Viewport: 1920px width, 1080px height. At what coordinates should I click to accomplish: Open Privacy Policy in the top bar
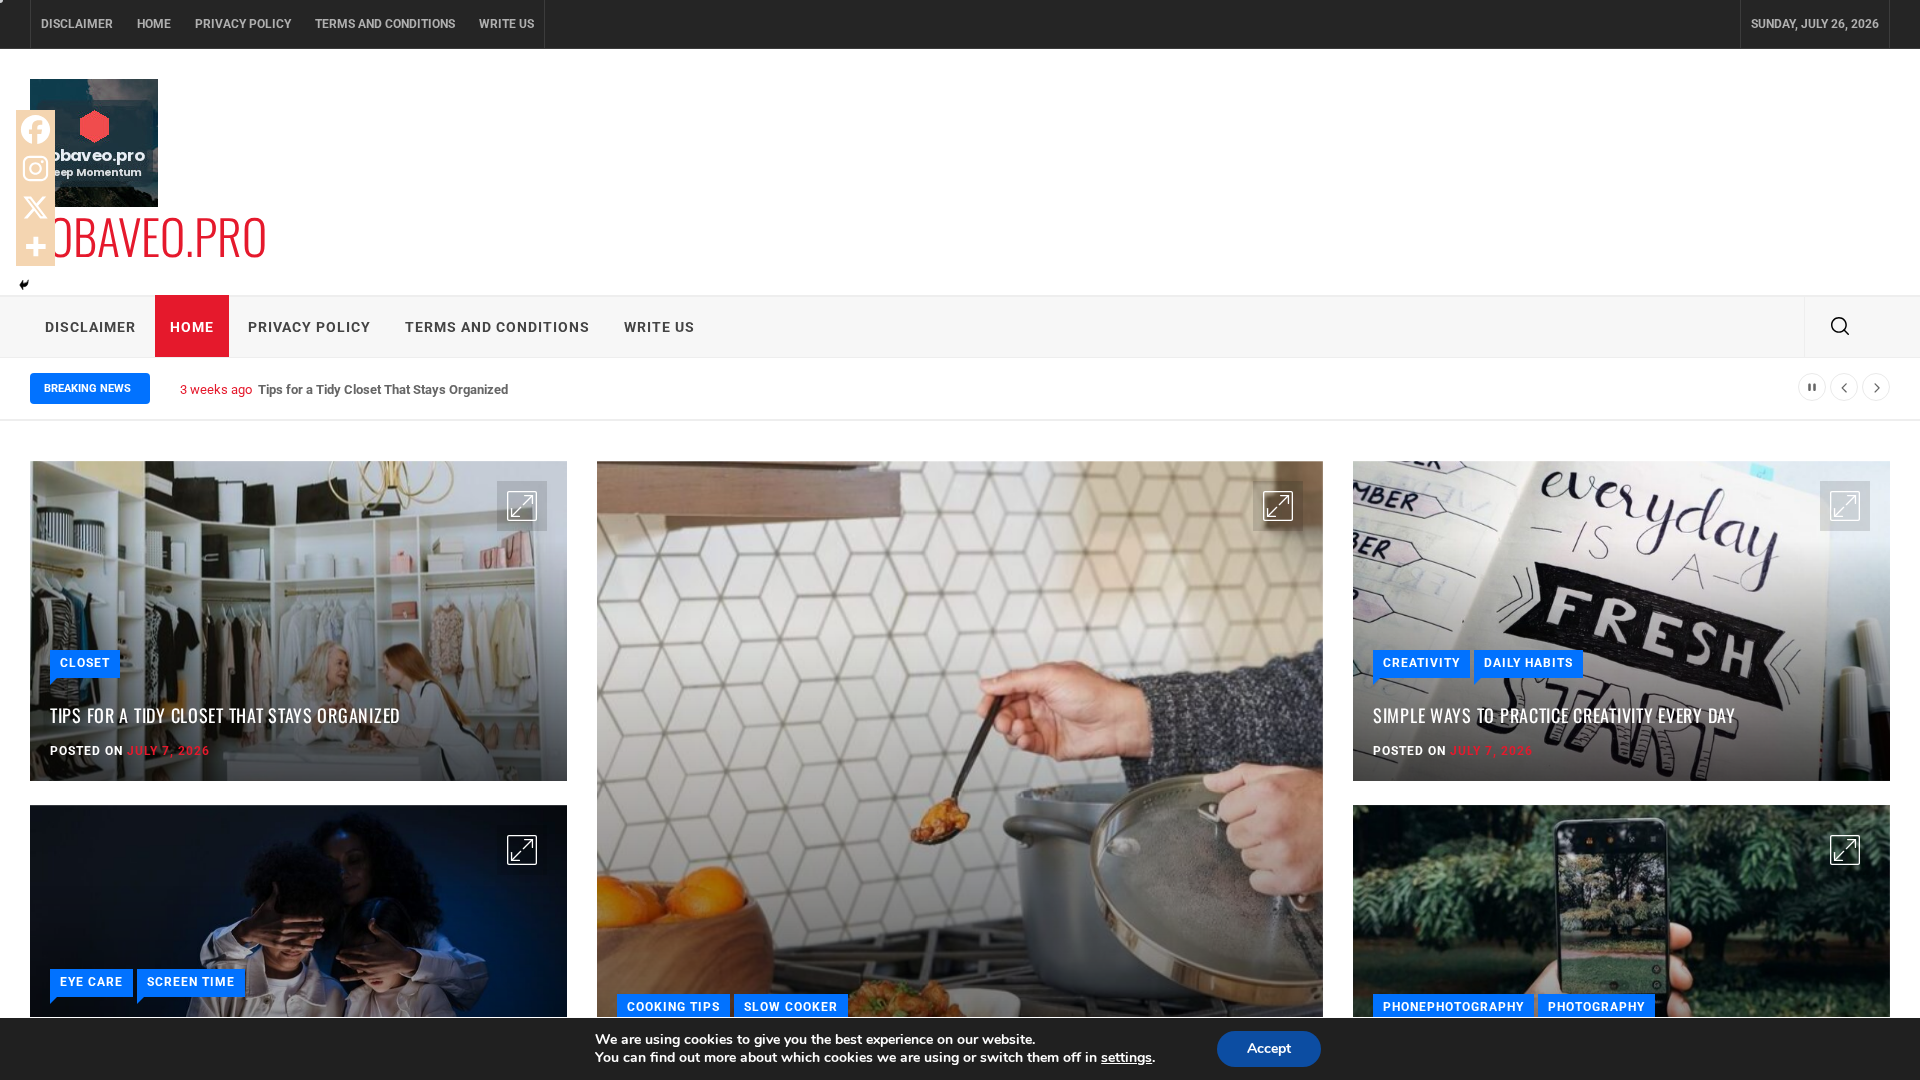(243, 24)
